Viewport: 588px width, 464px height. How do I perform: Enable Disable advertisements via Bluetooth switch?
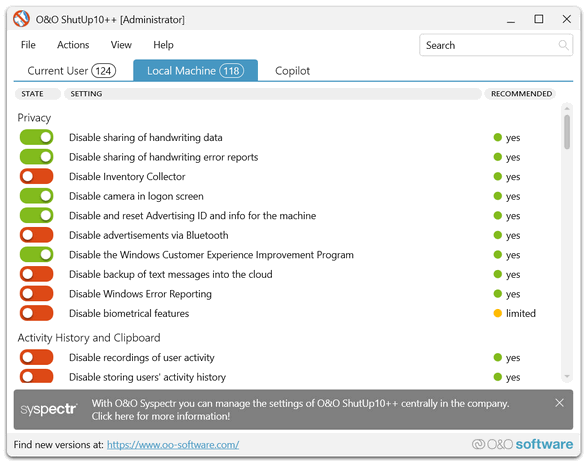[x=36, y=235]
